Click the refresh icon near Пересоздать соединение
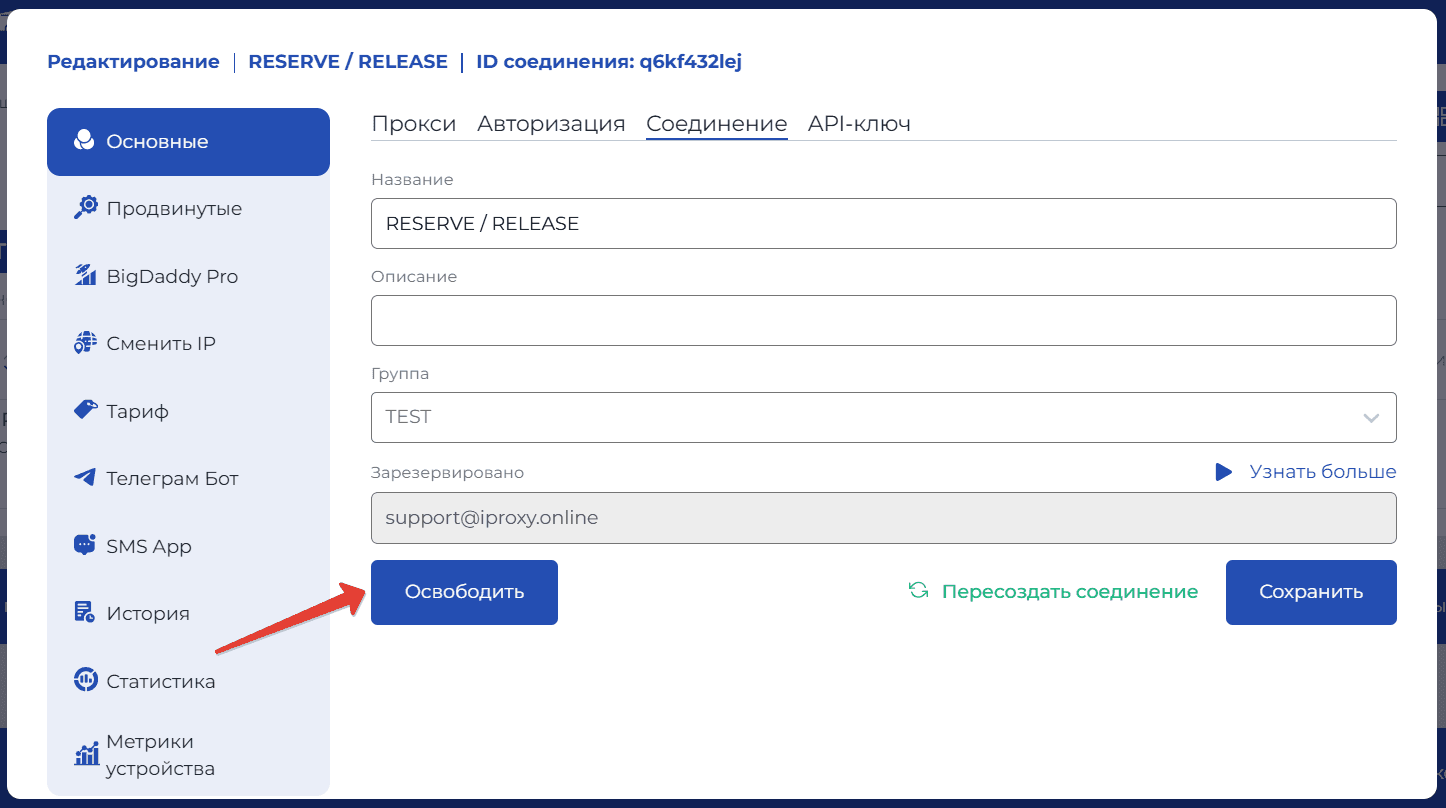The image size is (1446, 808). pyautogui.click(x=918, y=591)
